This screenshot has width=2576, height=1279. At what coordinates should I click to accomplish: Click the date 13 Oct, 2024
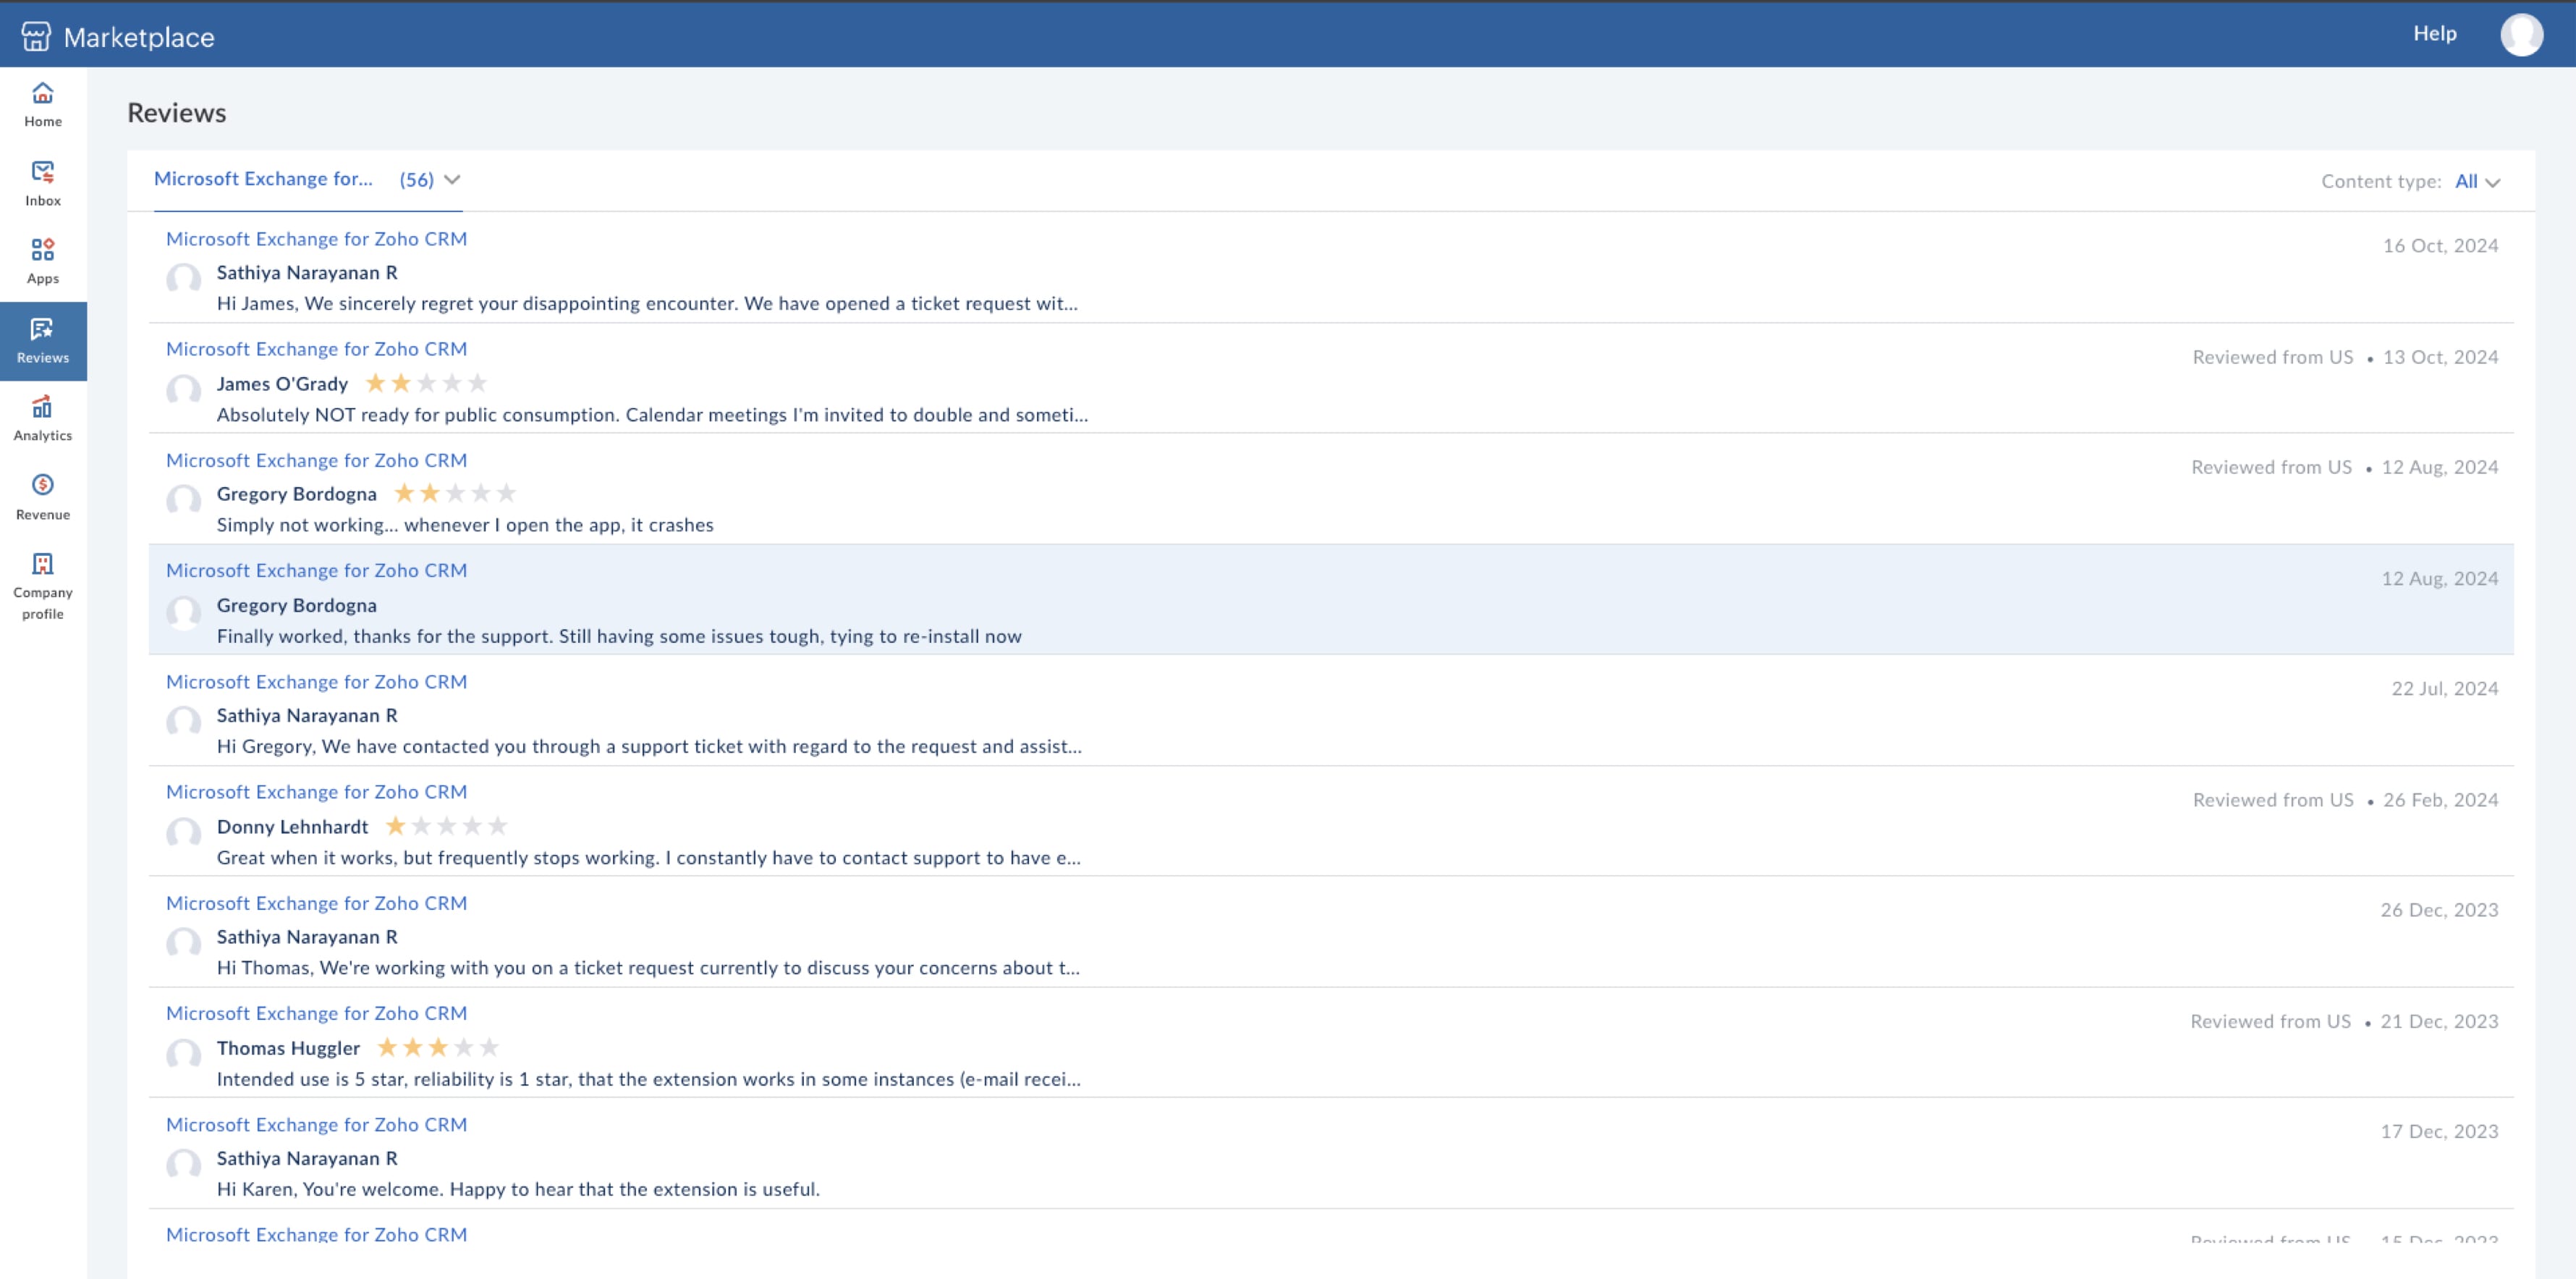click(x=2440, y=357)
